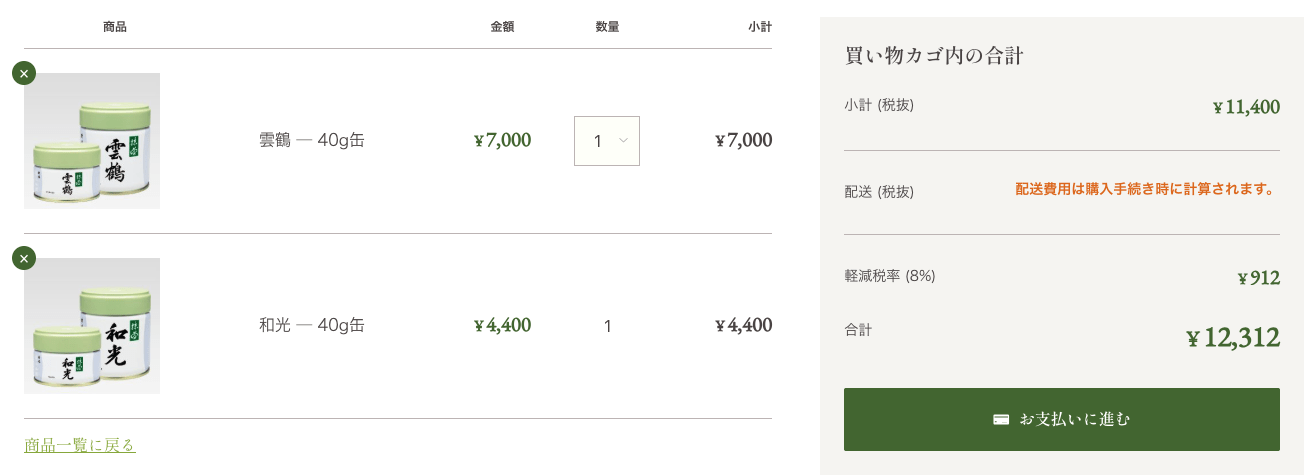Screen dimensions: 1316x476
Task: Proceed to payment with お支払いに進む
Action: [1062, 419]
